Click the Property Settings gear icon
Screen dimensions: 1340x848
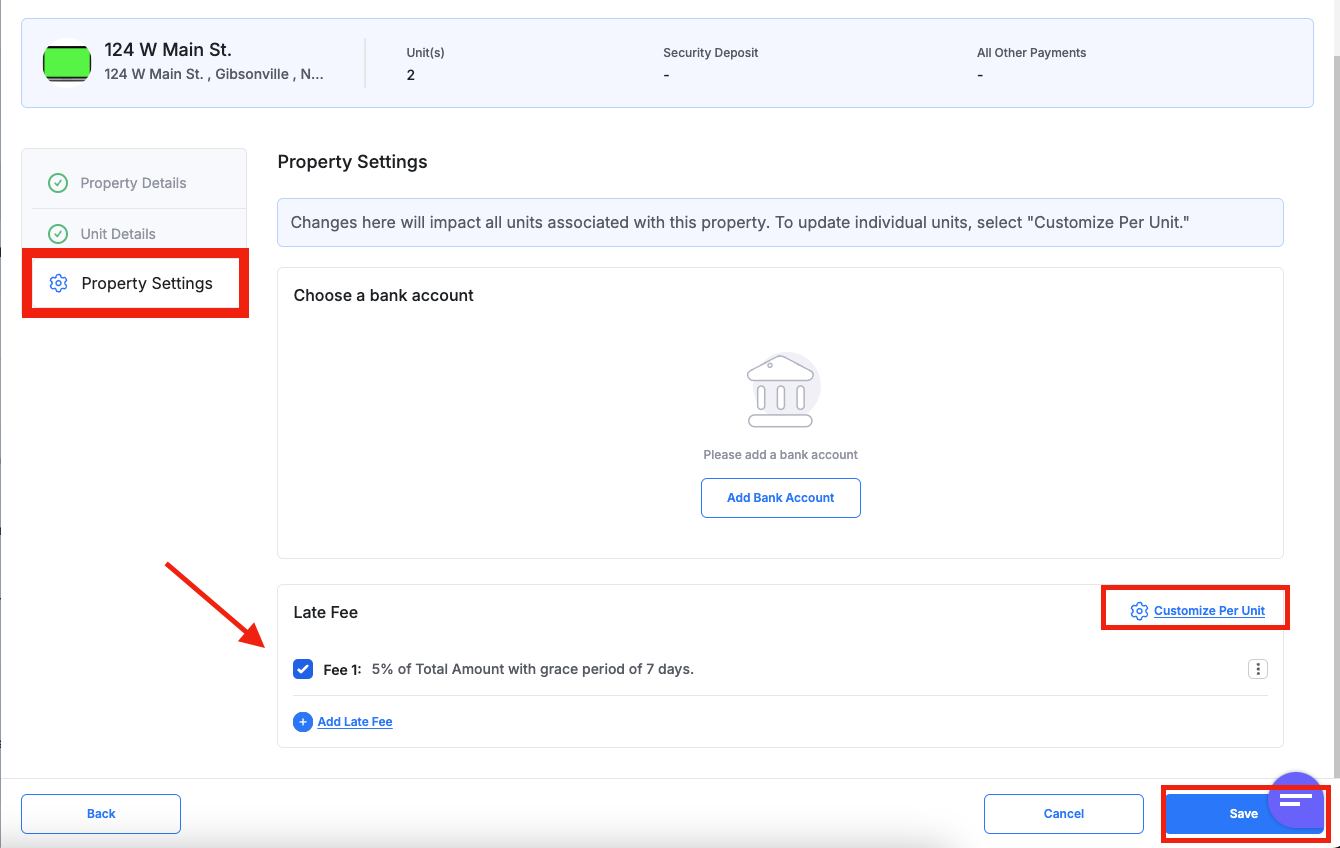click(58, 284)
